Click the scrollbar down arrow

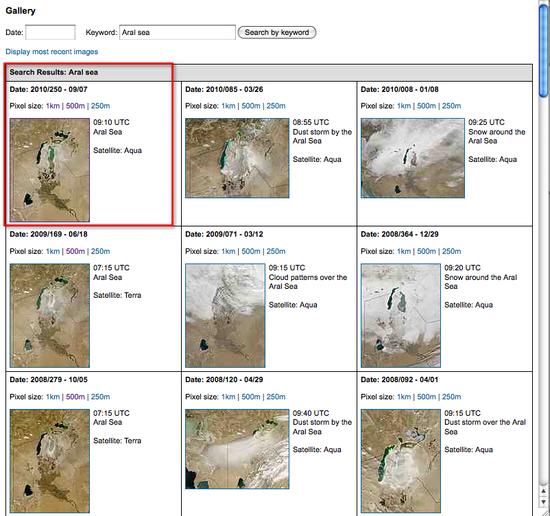click(x=544, y=502)
